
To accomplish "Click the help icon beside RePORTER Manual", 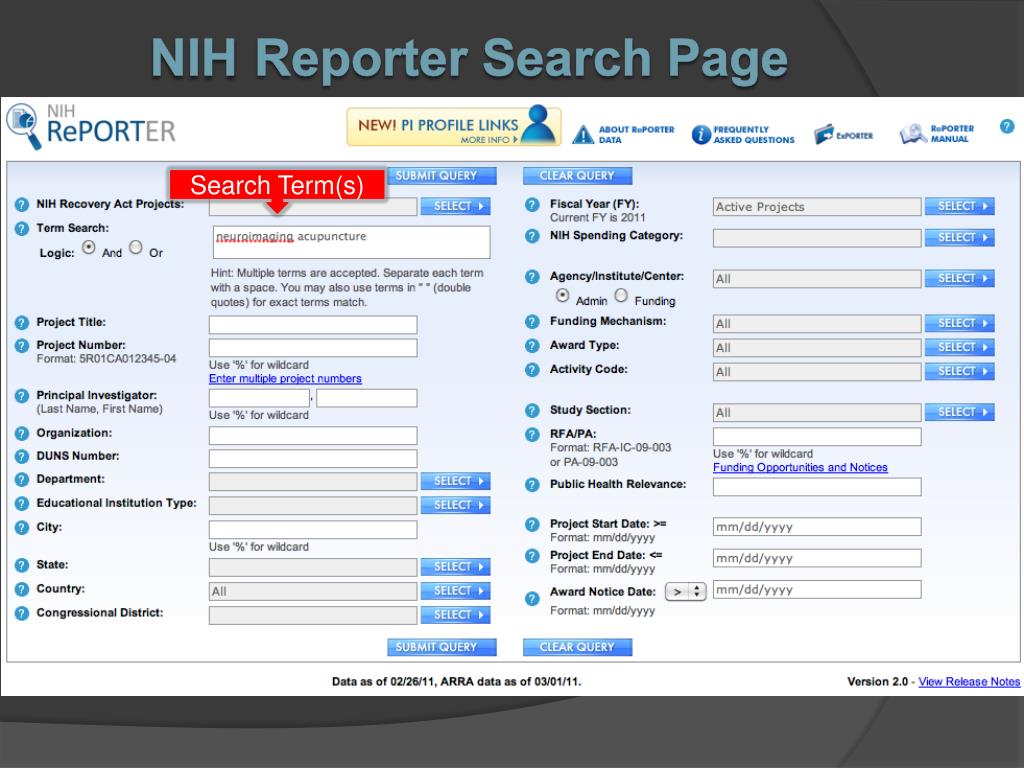I will pyautogui.click(x=1006, y=126).
